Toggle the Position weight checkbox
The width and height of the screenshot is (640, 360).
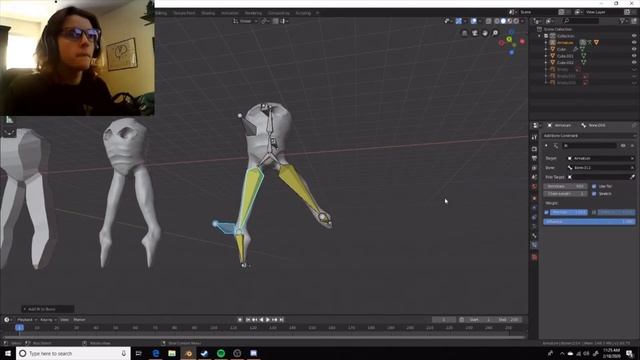(546, 212)
